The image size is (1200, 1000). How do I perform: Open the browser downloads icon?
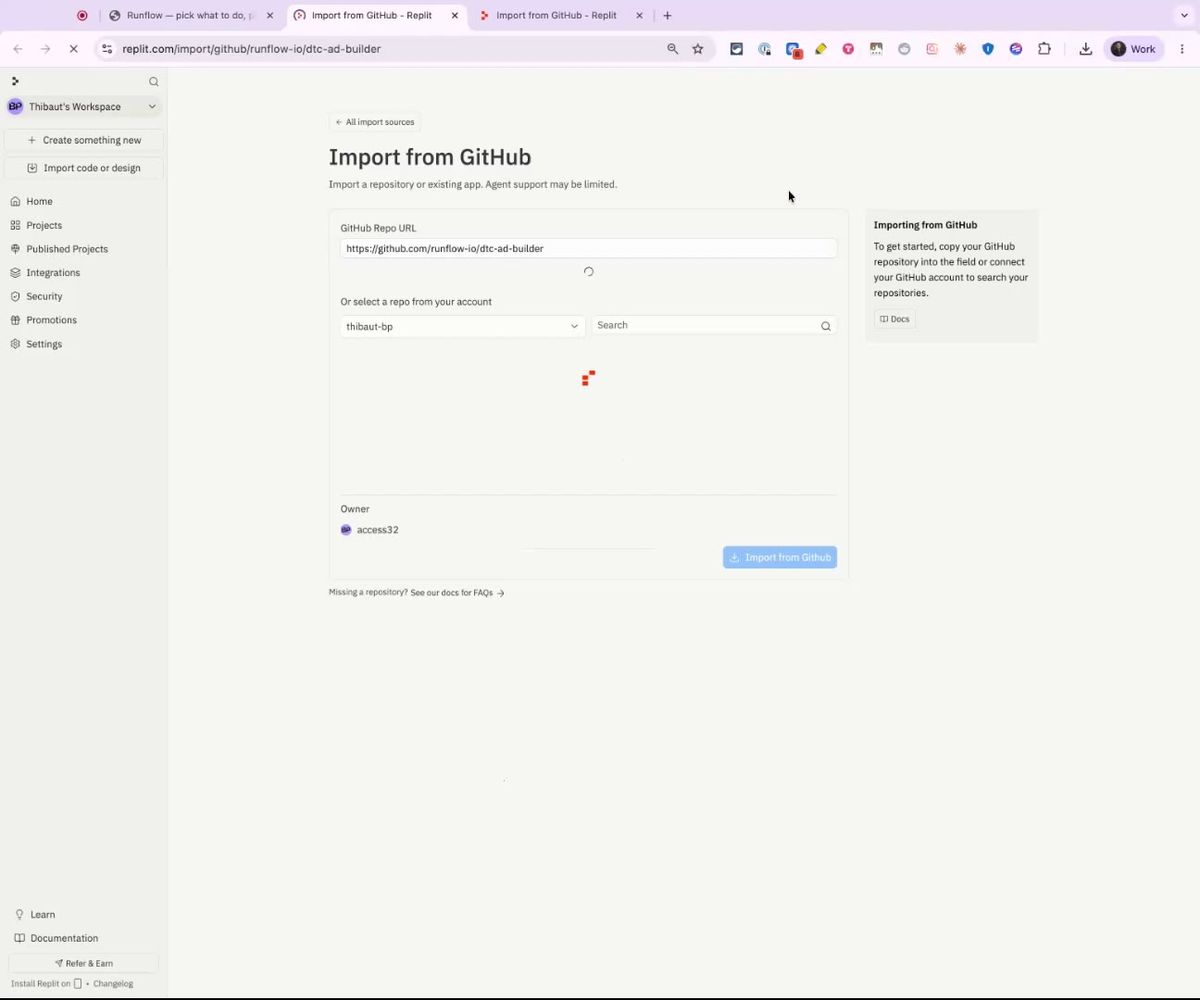[1086, 49]
